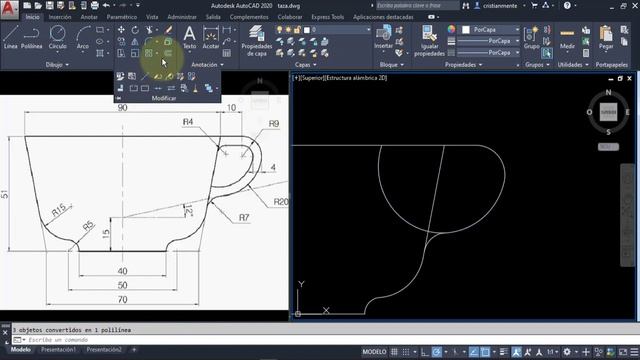
Task: Switch to the Paramétrico tab
Action: (122, 17)
